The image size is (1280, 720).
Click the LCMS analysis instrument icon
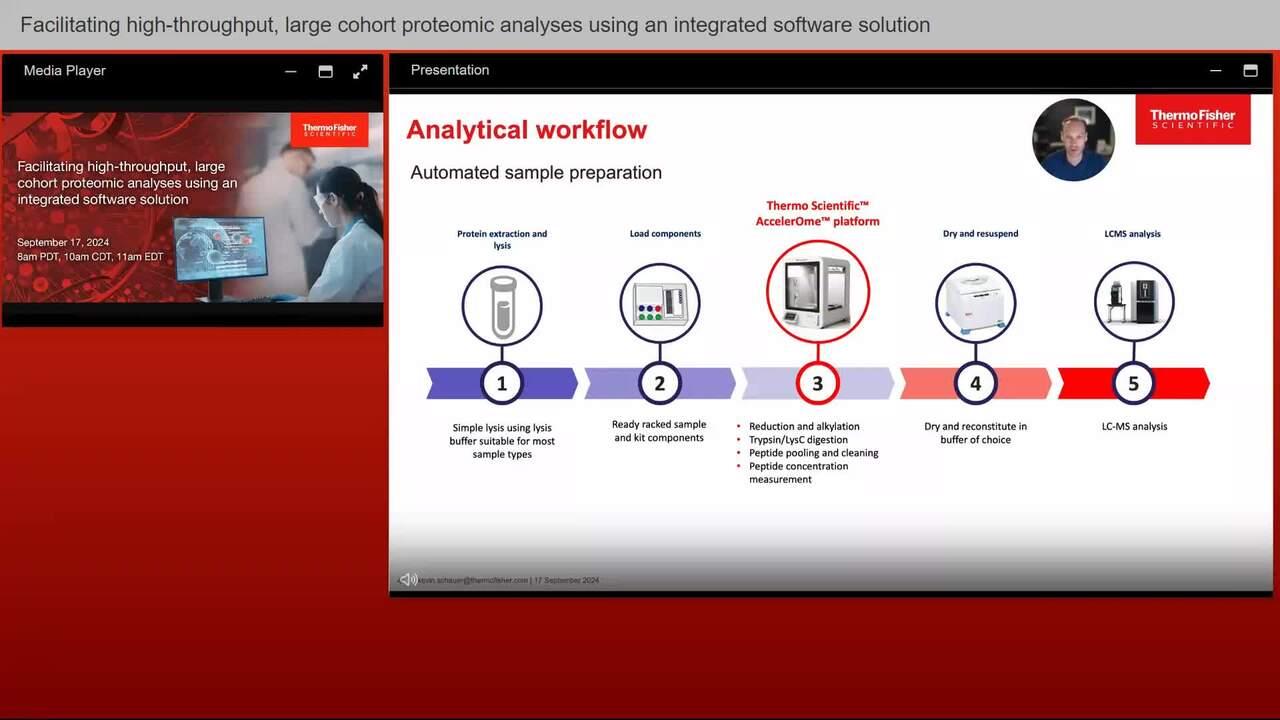coord(1133,303)
